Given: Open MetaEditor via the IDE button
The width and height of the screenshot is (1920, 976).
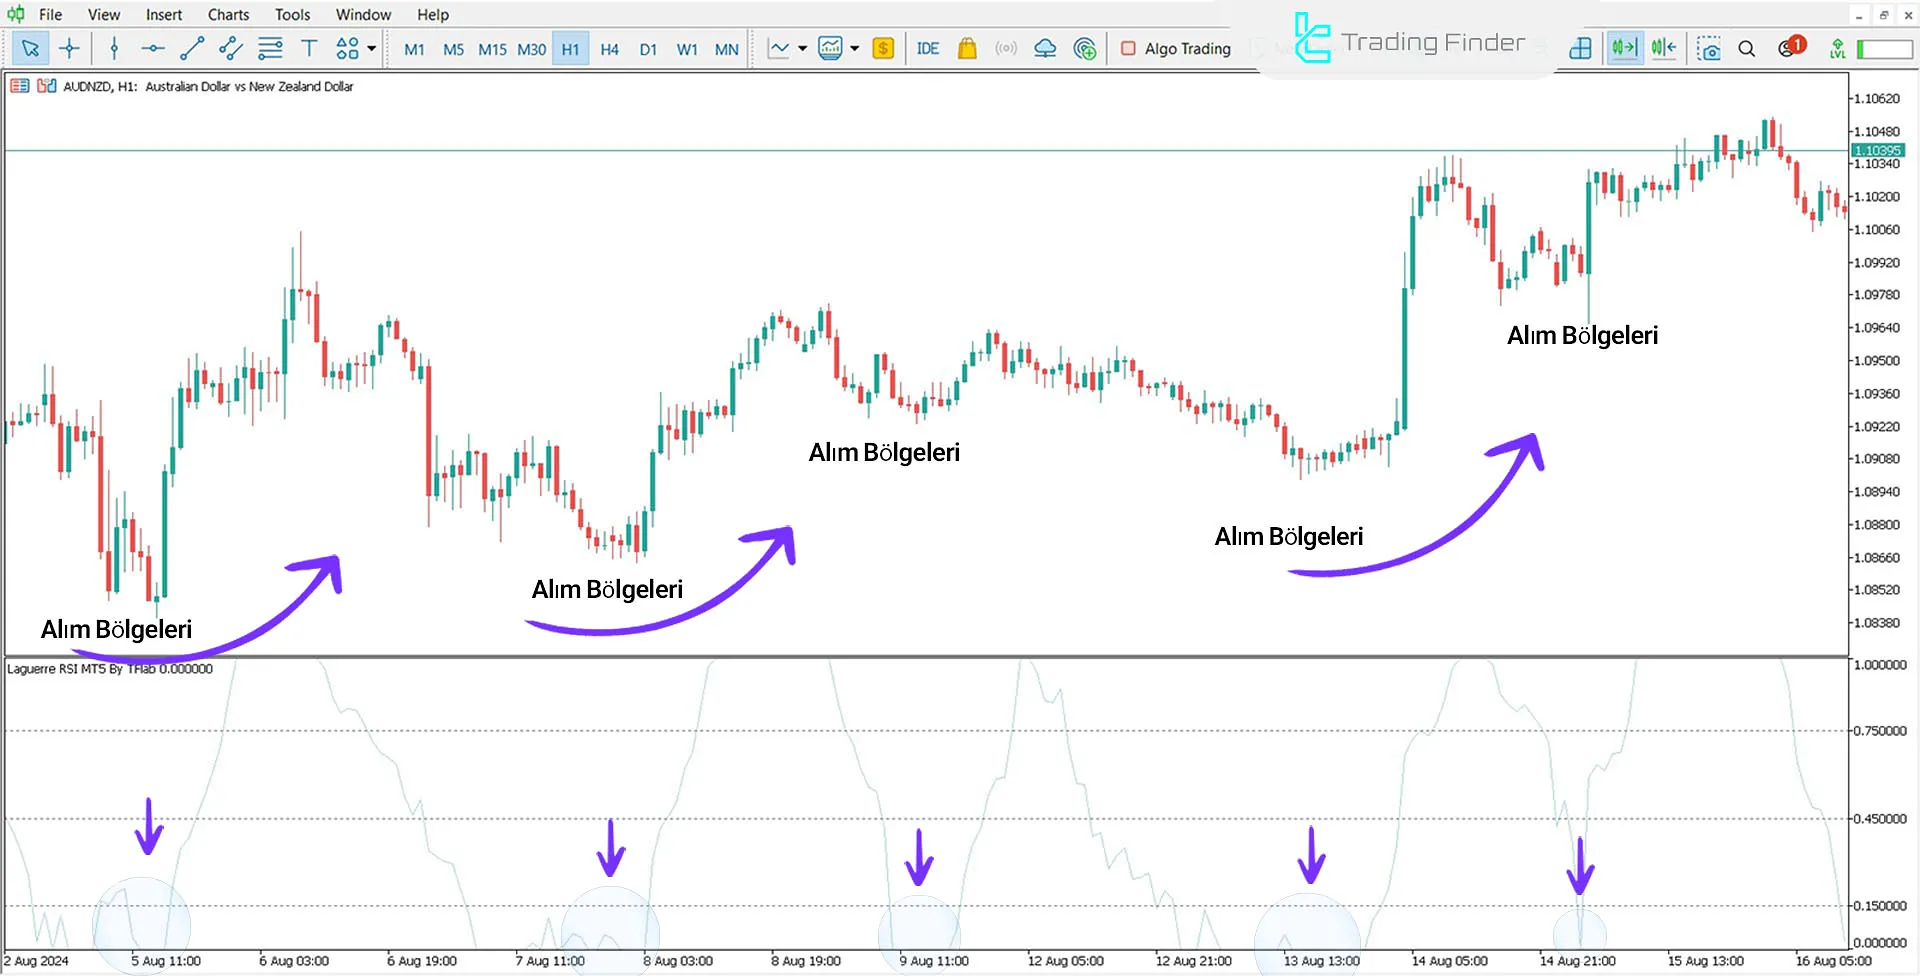Looking at the screenshot, I should [928, 48].
